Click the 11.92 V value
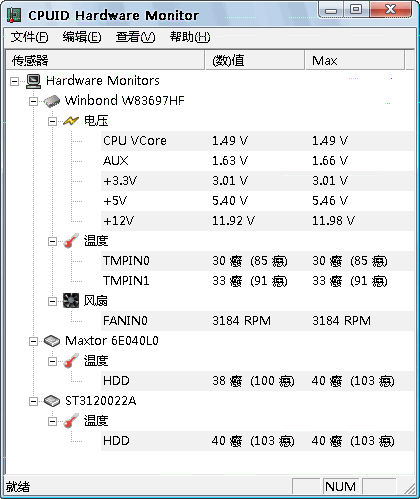Viewport: 420px width, 499px height. pos(233,221)
